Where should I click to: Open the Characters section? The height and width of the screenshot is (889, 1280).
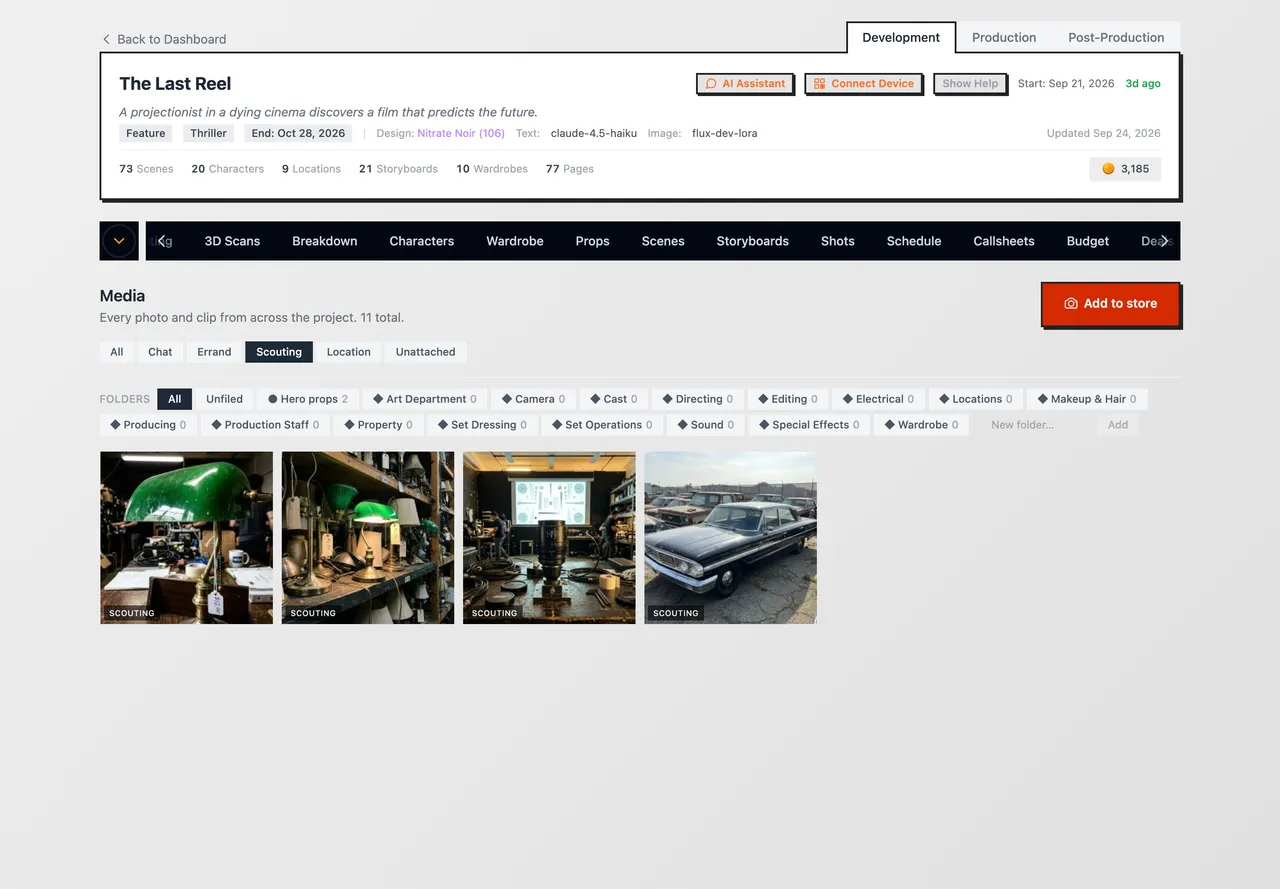coord(421,241)
